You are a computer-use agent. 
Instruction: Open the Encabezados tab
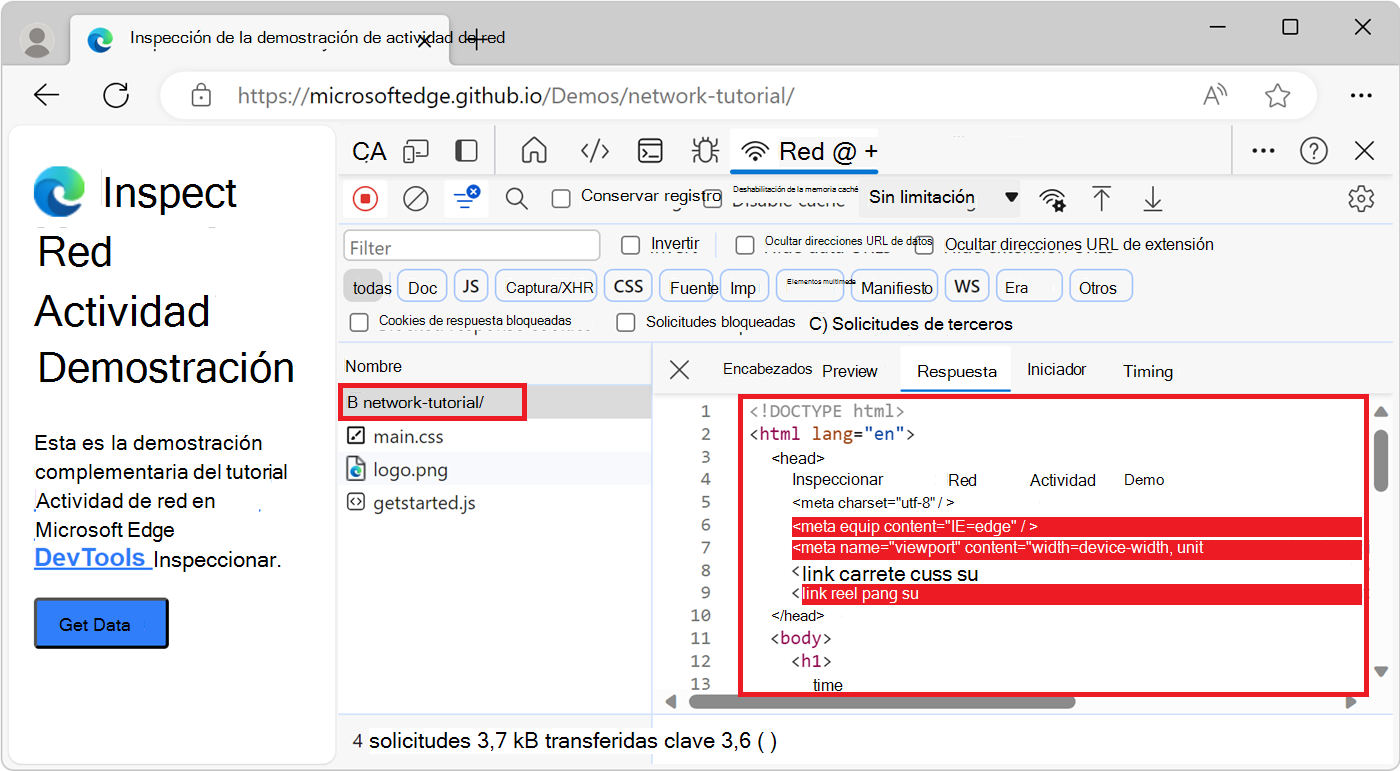(767, 369)
